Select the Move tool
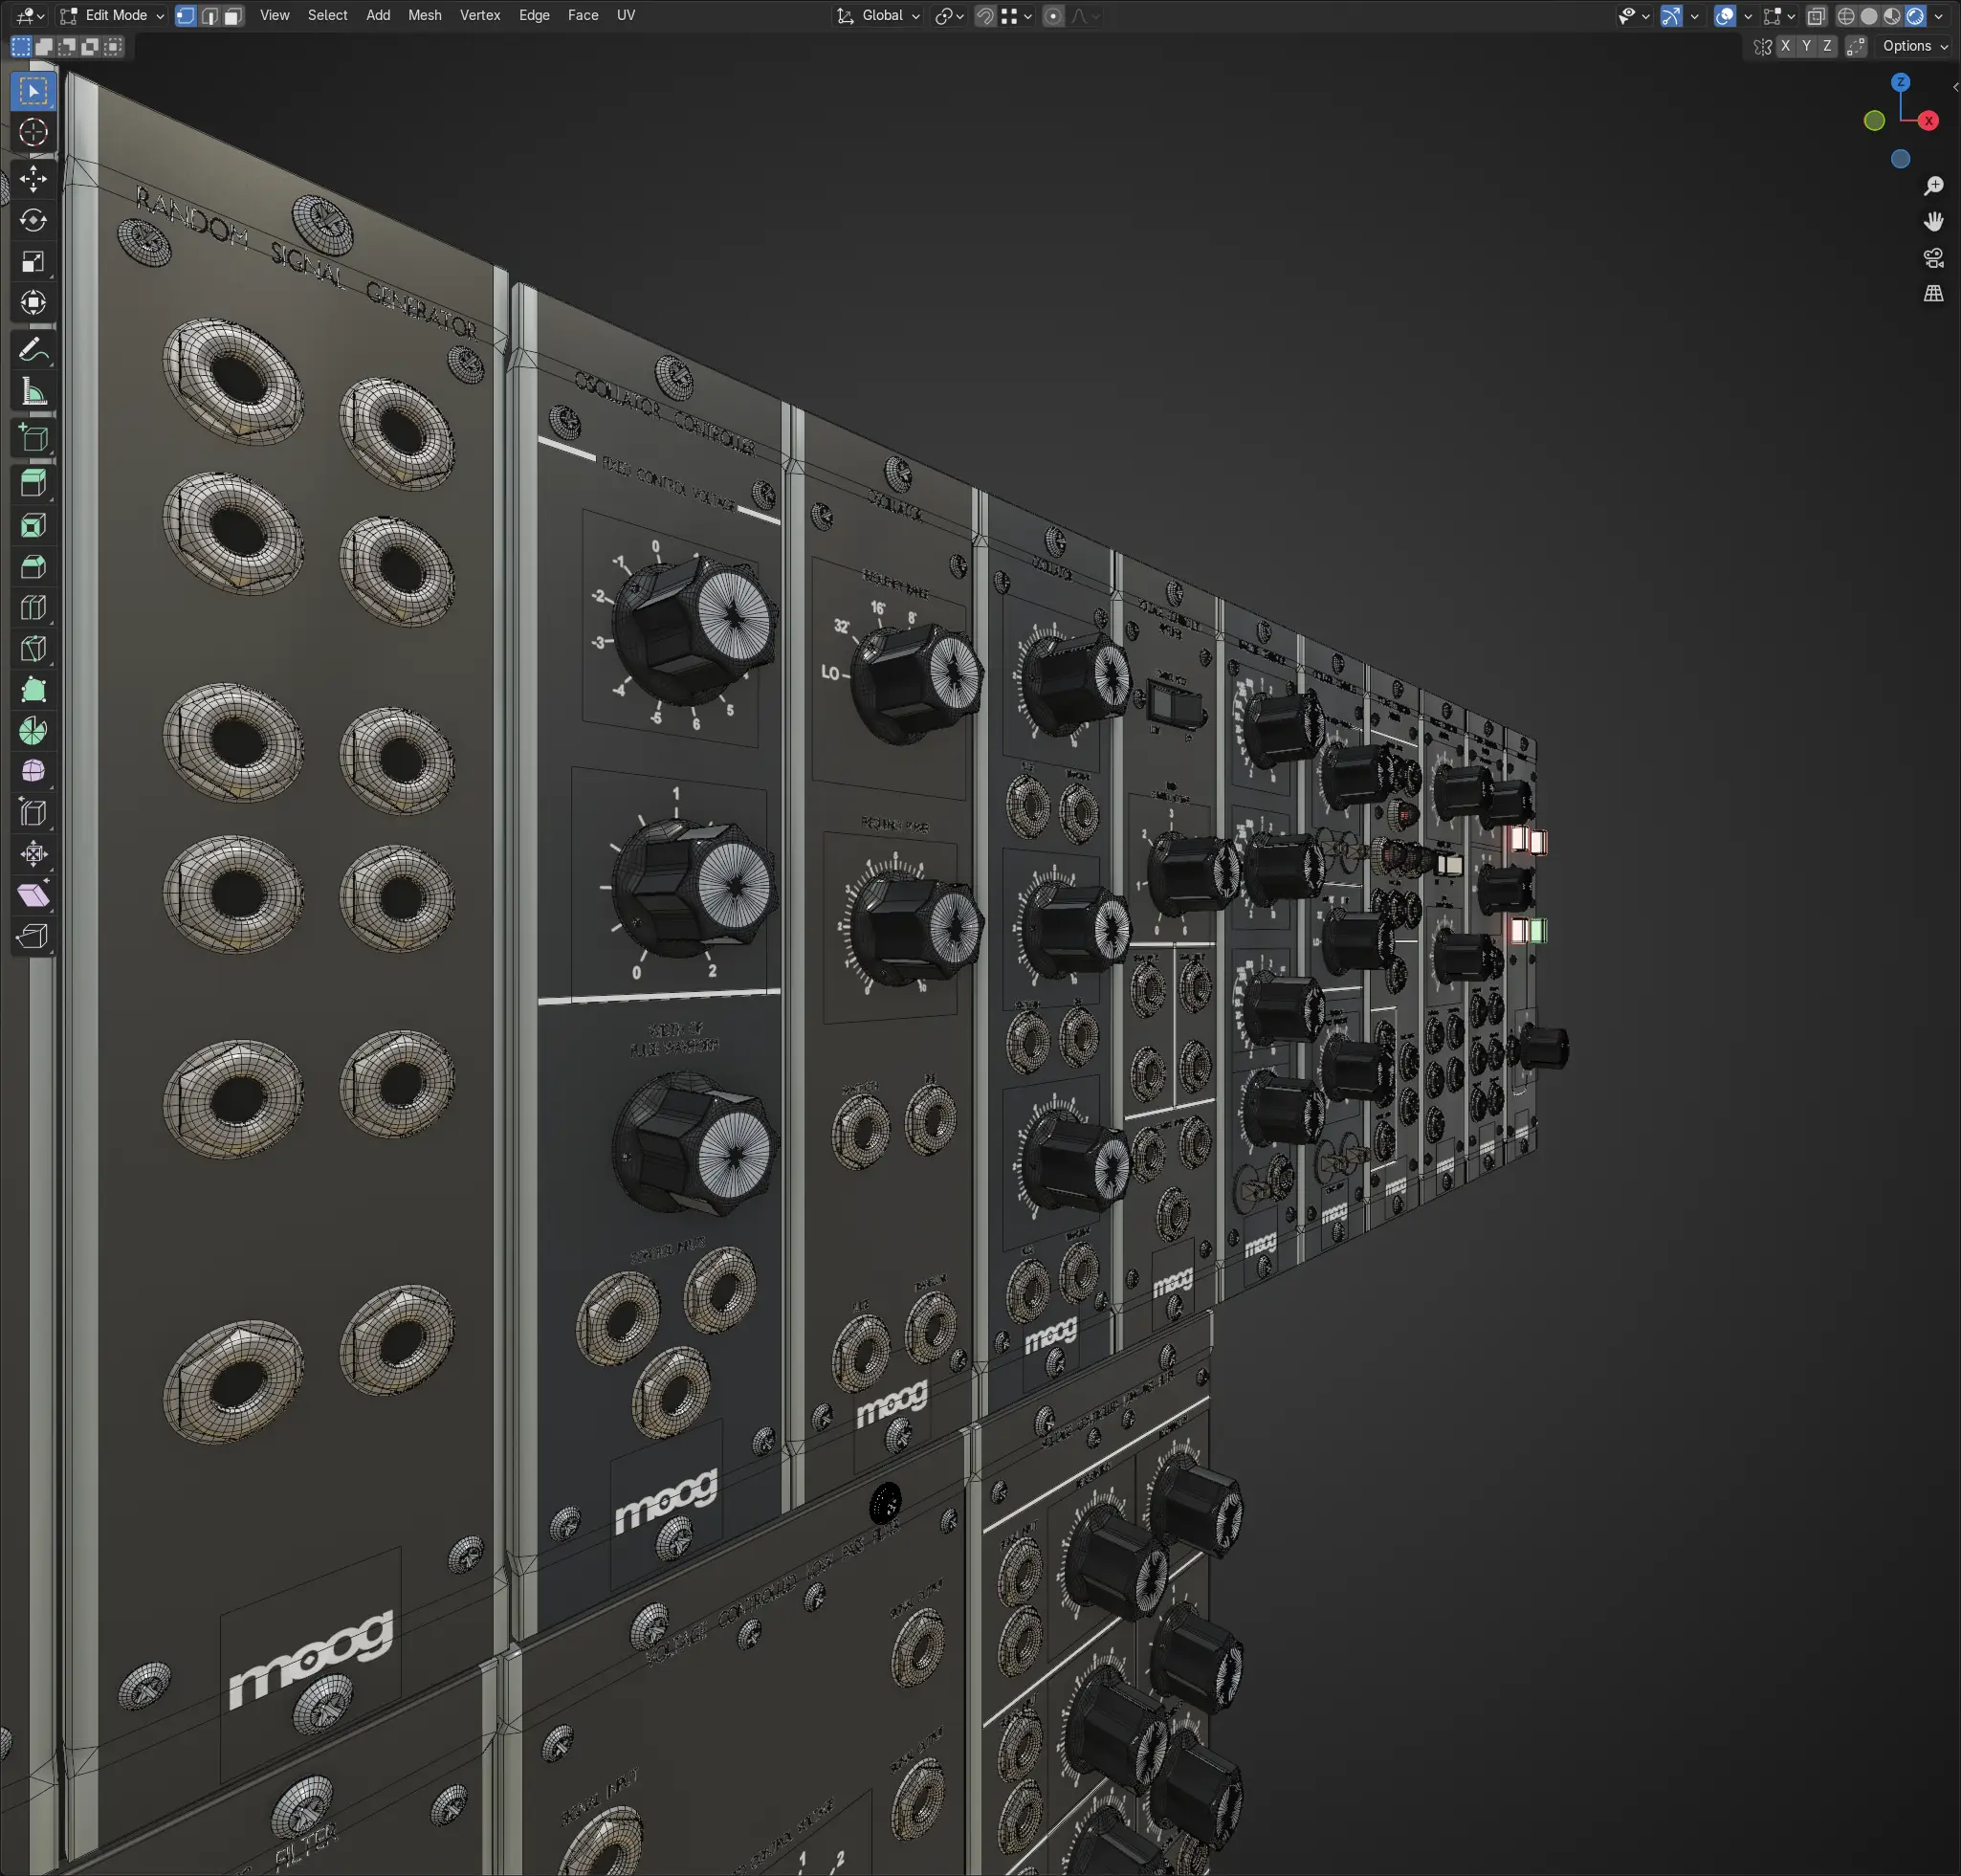Screen dimensions: 1961x1876 pyautogui.click(x=33, y=179)
